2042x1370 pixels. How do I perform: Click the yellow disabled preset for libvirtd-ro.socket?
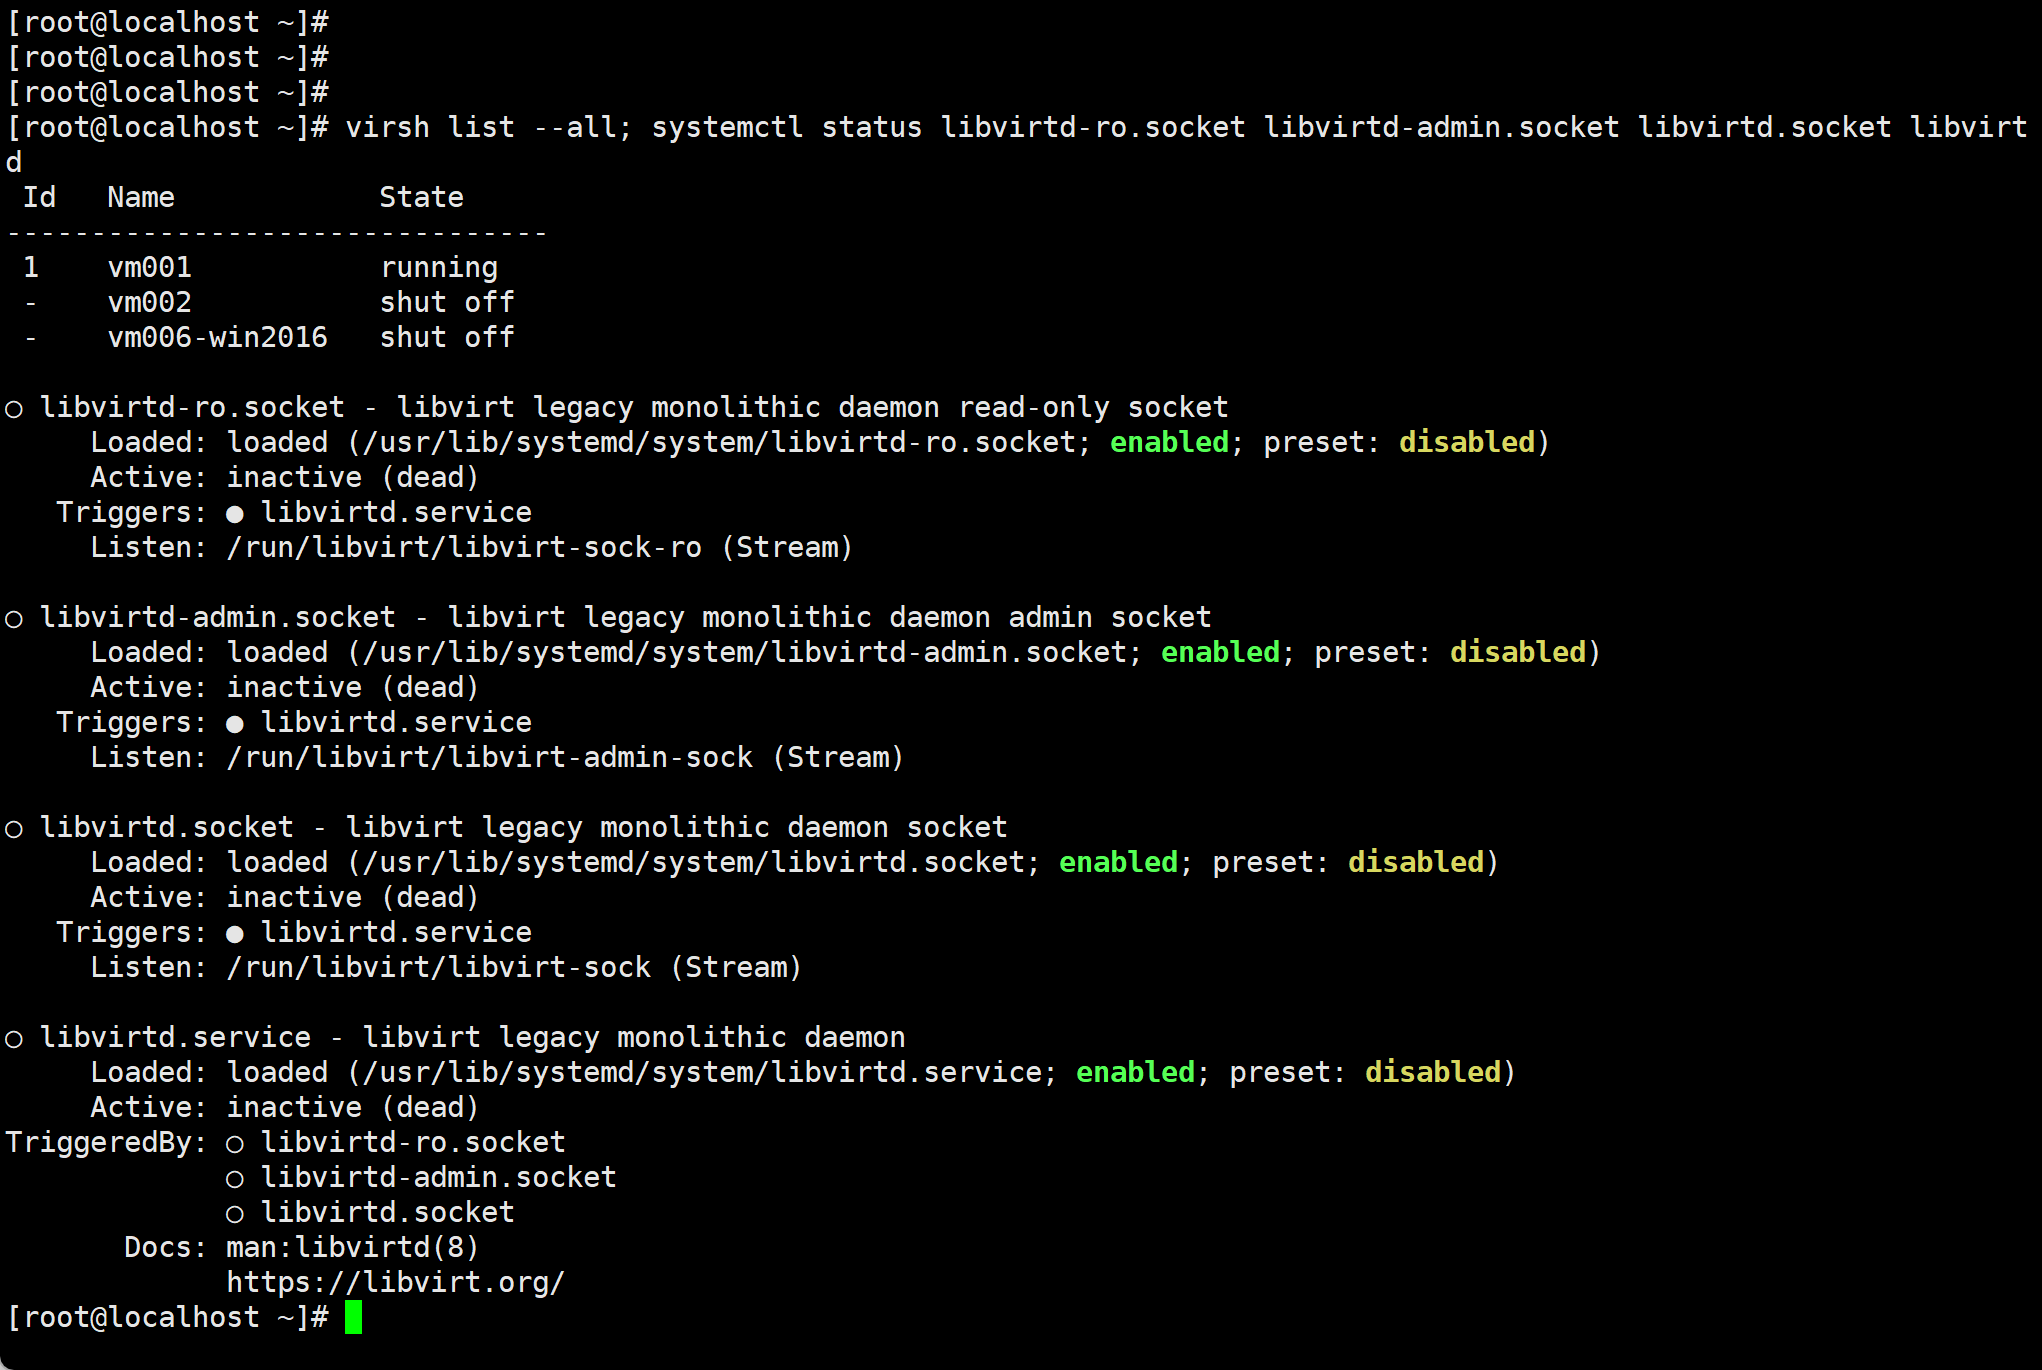(x=1466, y=442)
